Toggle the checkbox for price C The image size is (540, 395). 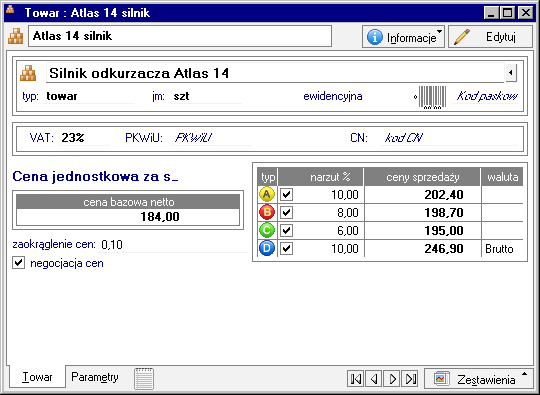(x=287, y=230)
